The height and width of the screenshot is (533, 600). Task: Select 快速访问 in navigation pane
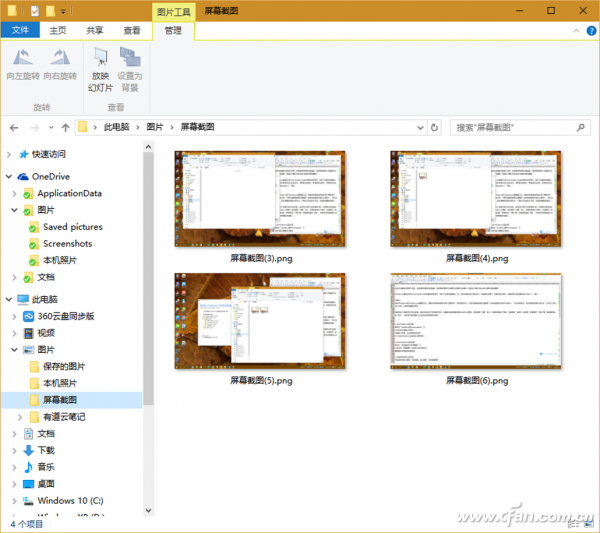(49, 154)
